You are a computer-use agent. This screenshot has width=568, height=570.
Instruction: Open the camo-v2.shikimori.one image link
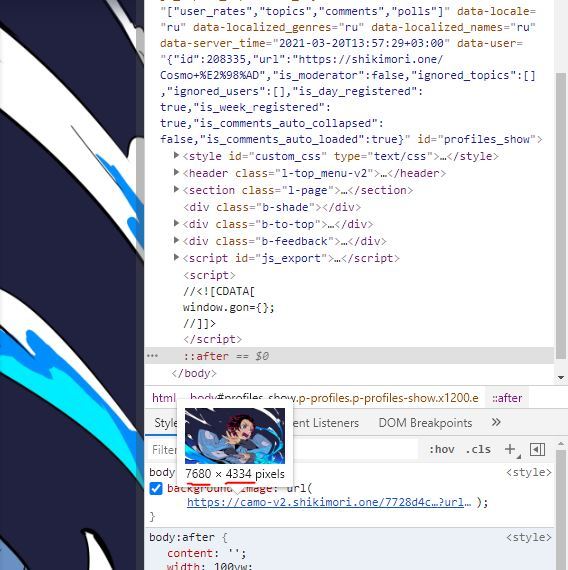coord(329,502)
